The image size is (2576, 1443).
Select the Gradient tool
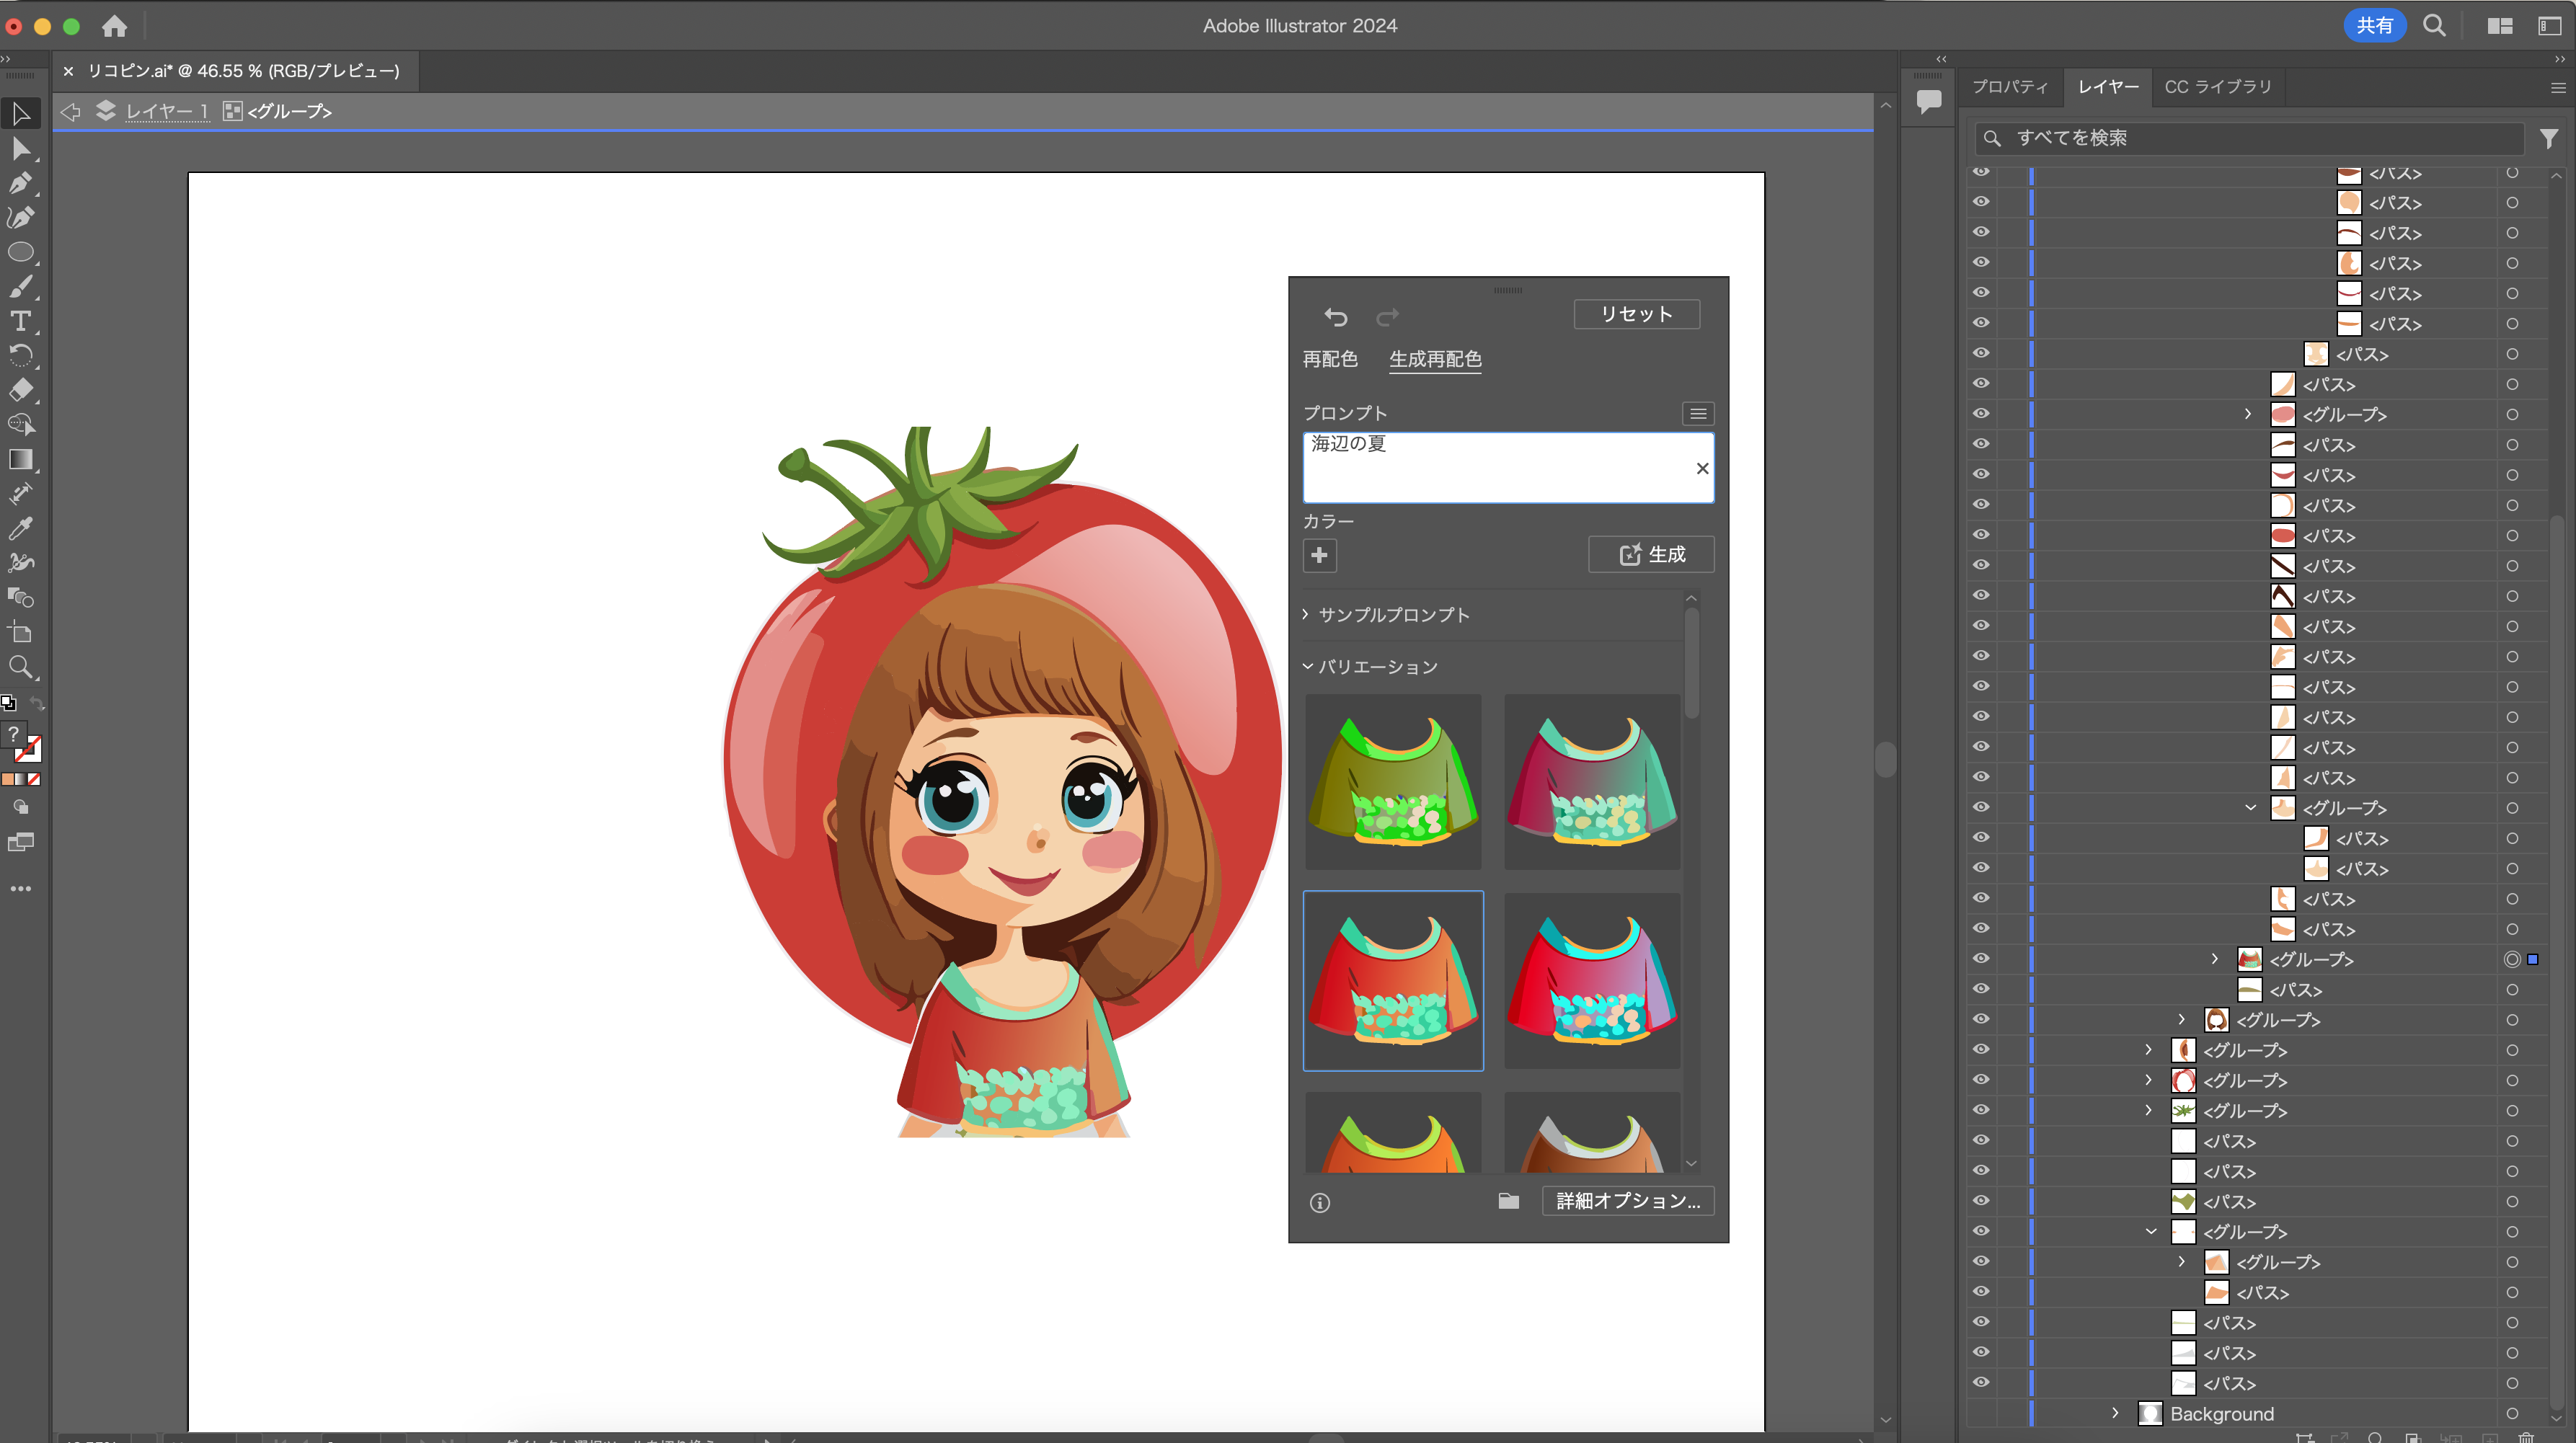point(21,459)
